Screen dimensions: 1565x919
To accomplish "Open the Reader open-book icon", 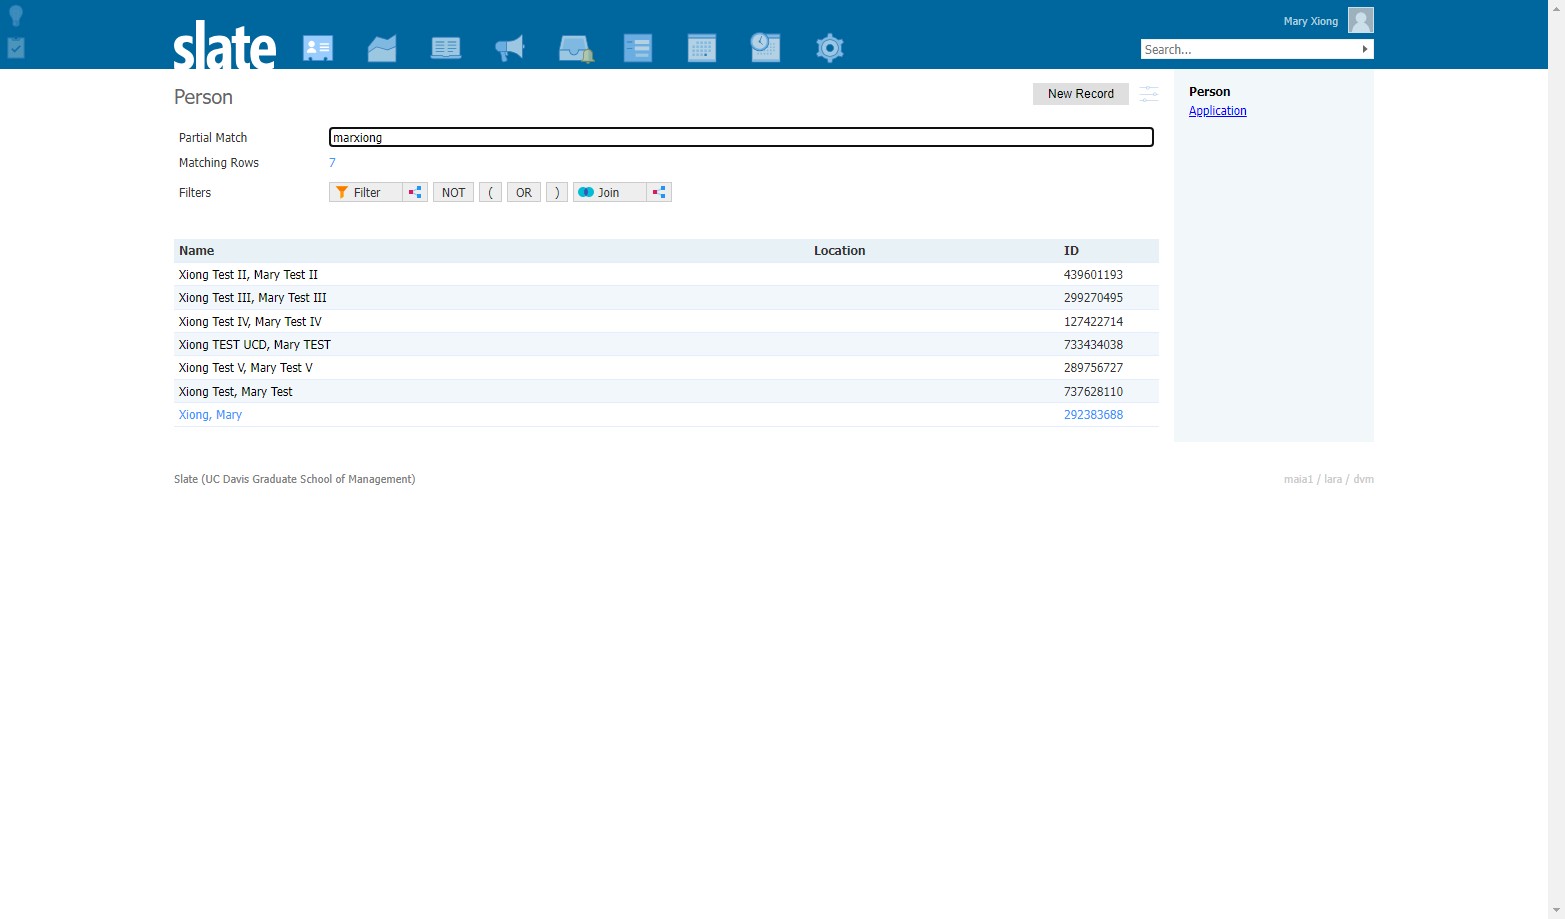I will click(x=446, y=48).
